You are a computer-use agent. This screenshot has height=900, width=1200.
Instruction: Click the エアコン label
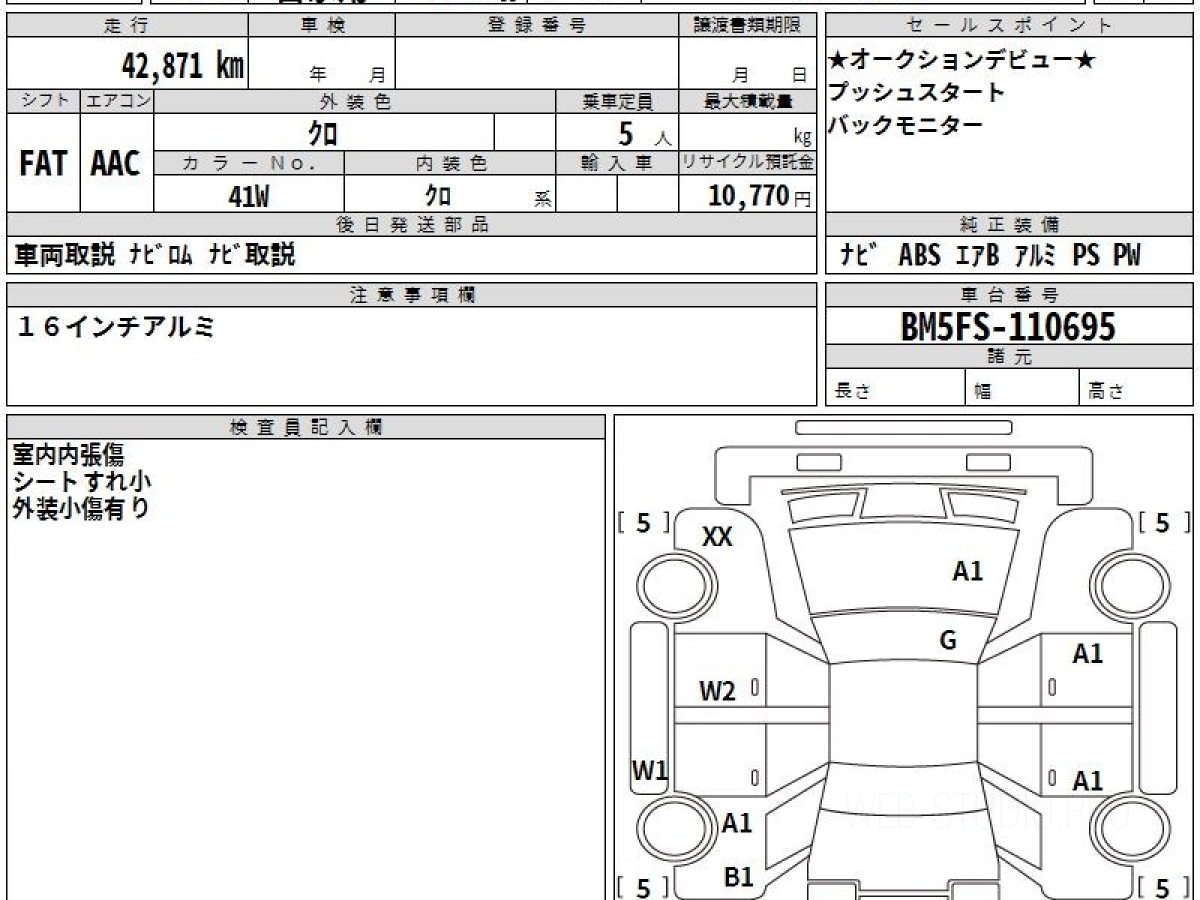pyautogui.click(x=117, y=101)
